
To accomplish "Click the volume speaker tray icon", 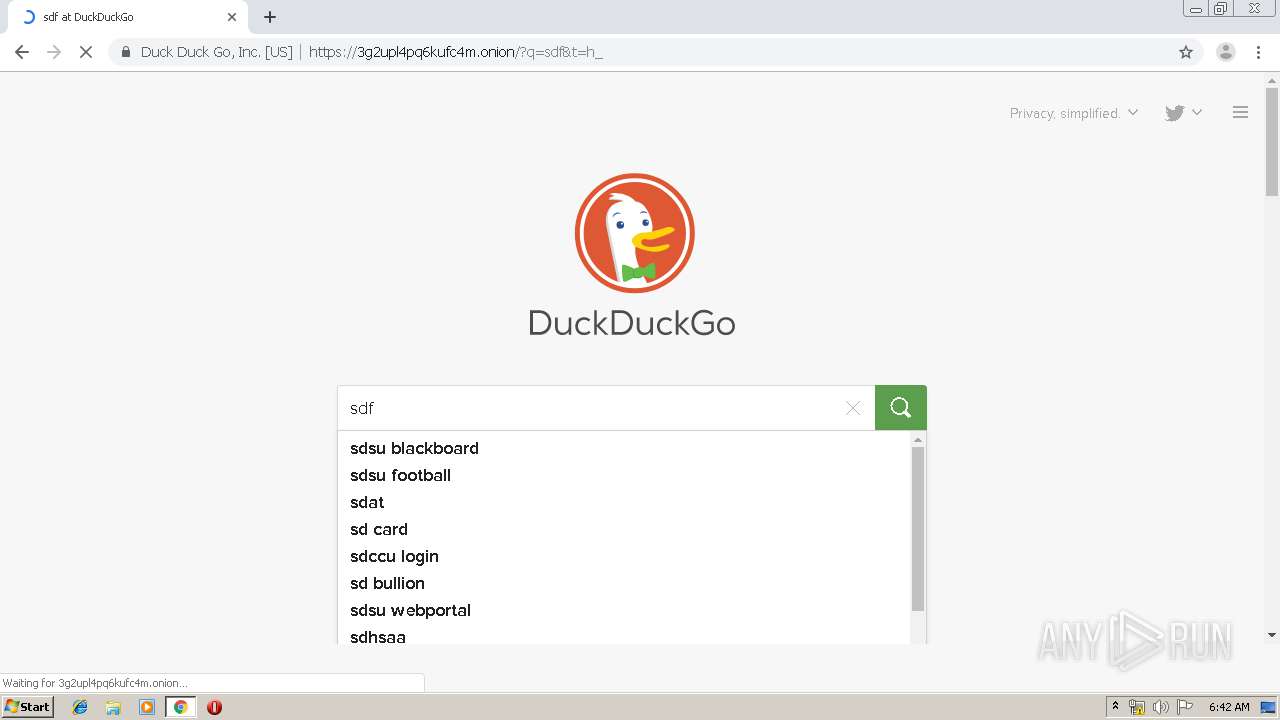I will tap(1161, 707).
